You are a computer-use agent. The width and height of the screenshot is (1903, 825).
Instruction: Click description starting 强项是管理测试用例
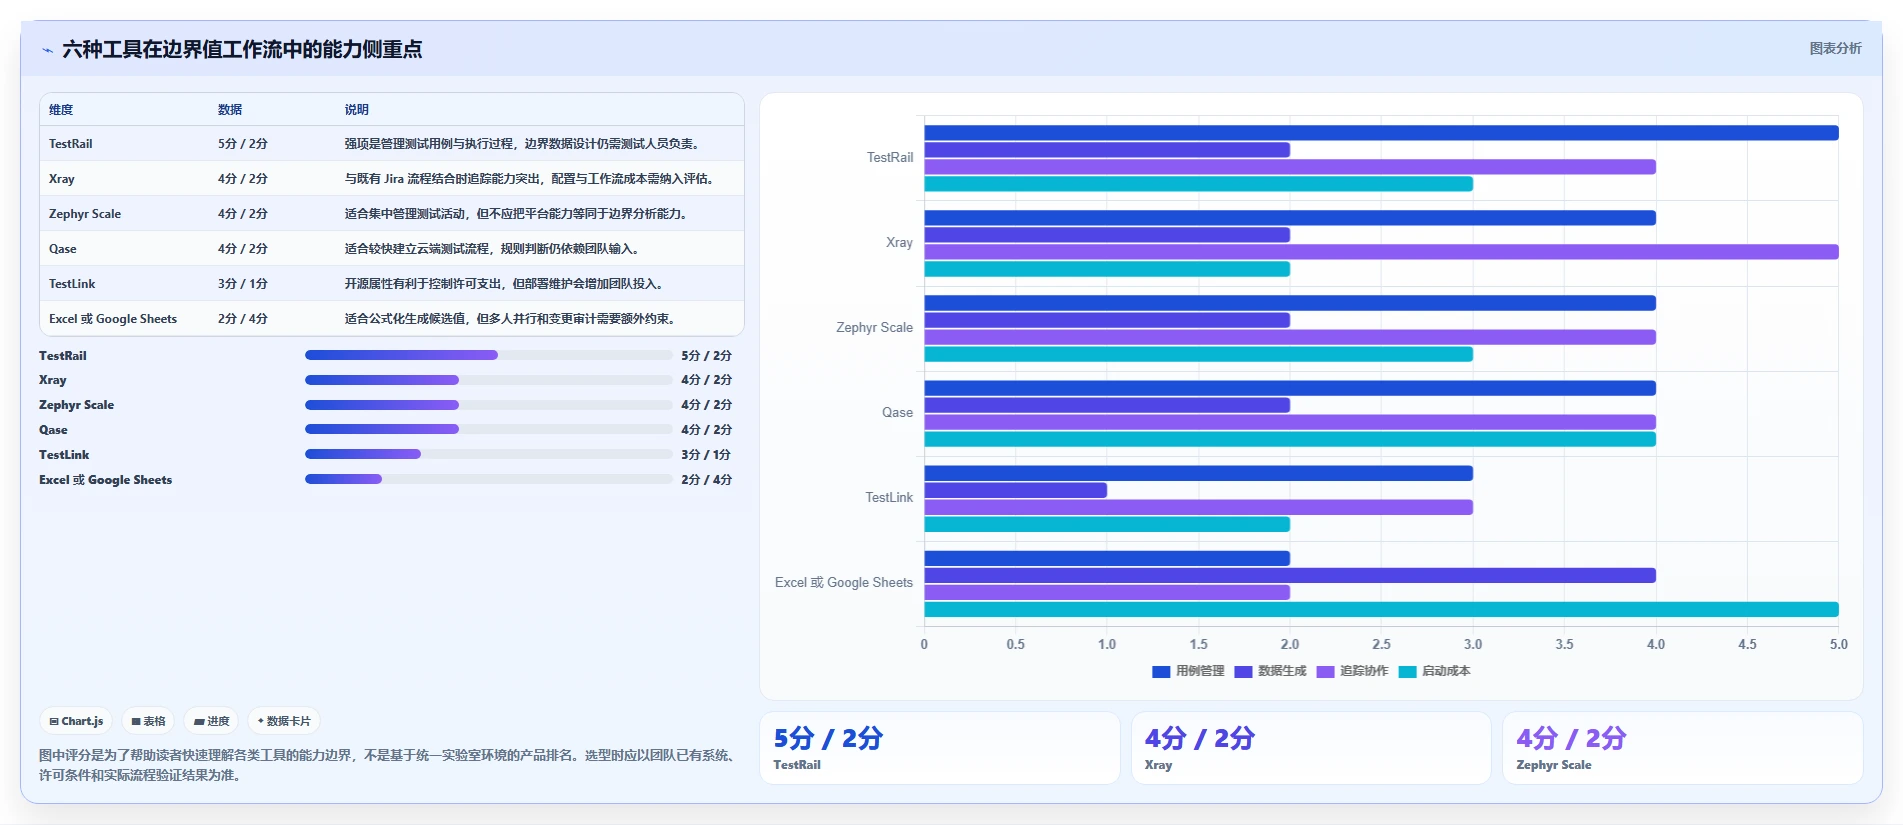point(522,144)
